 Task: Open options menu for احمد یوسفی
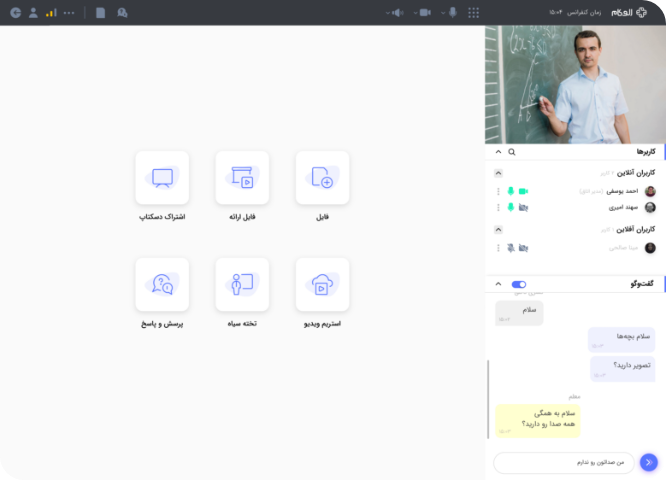(498, 192)
